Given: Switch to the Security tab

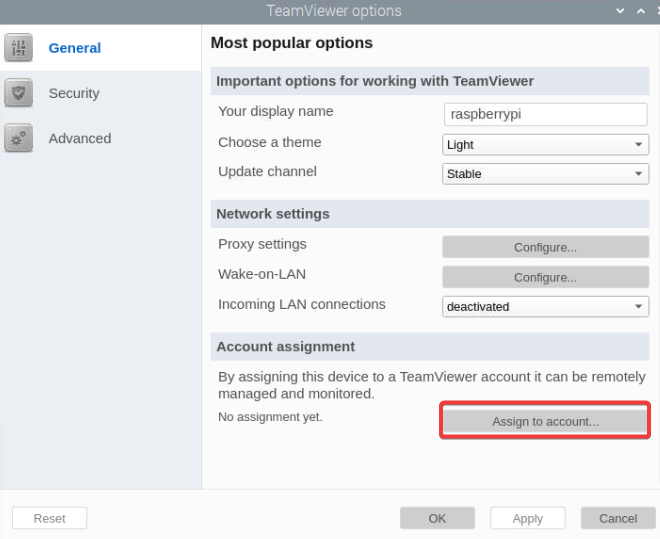Looking at the screenshot, I should [x=74, y=93].
